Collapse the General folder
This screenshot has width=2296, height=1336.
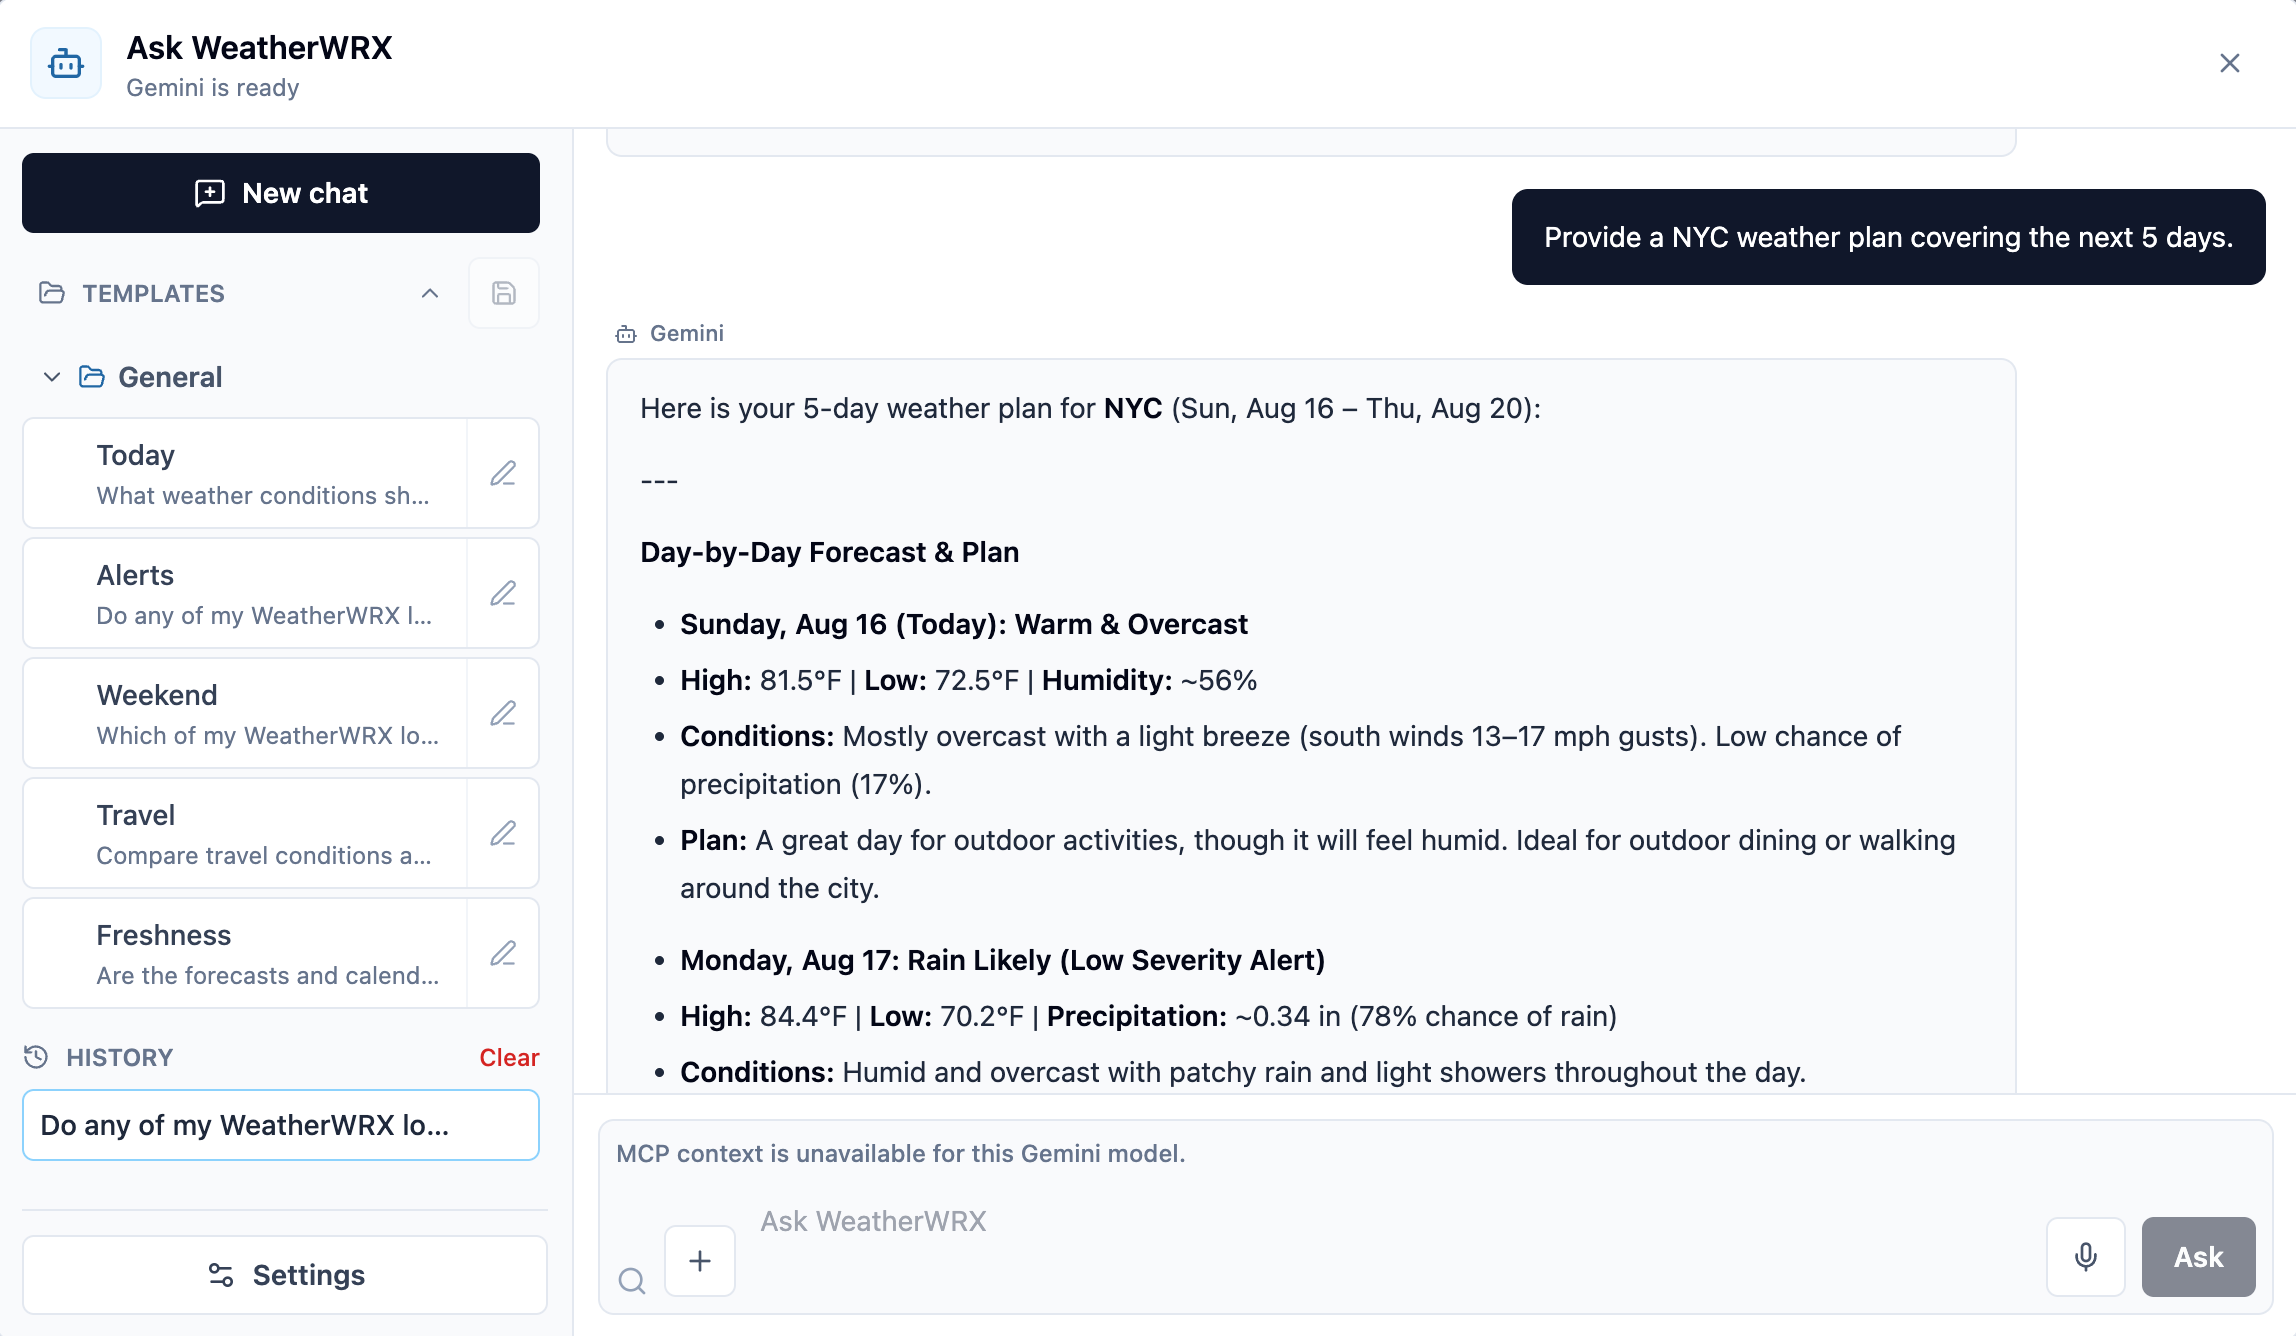[52, 377]
